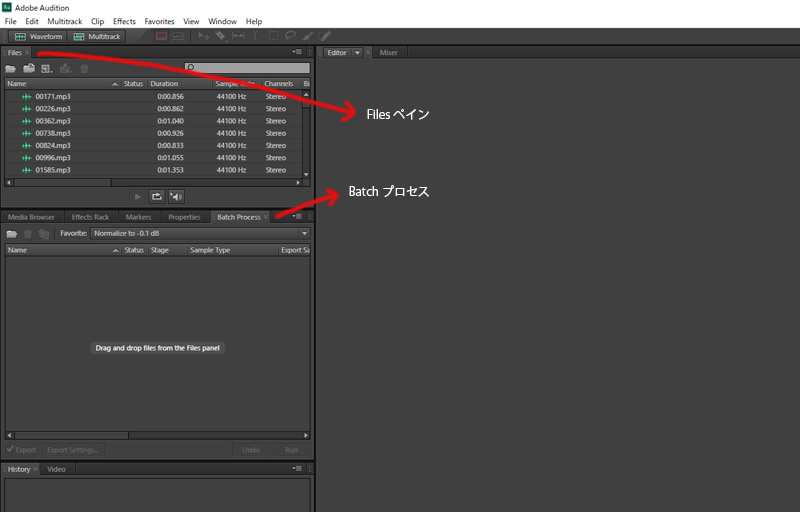This screenshot has width=800, height=512.
Task: Select the Razor tool in toolbar
Action: [x=220, y=36]
